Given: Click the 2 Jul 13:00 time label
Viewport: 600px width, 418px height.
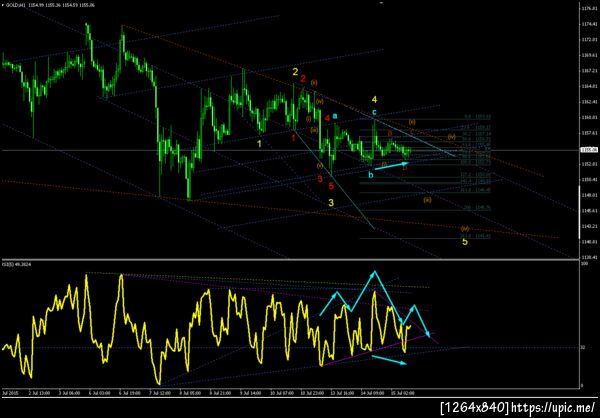Looking at the screenshot, I should tap(39, 393).
